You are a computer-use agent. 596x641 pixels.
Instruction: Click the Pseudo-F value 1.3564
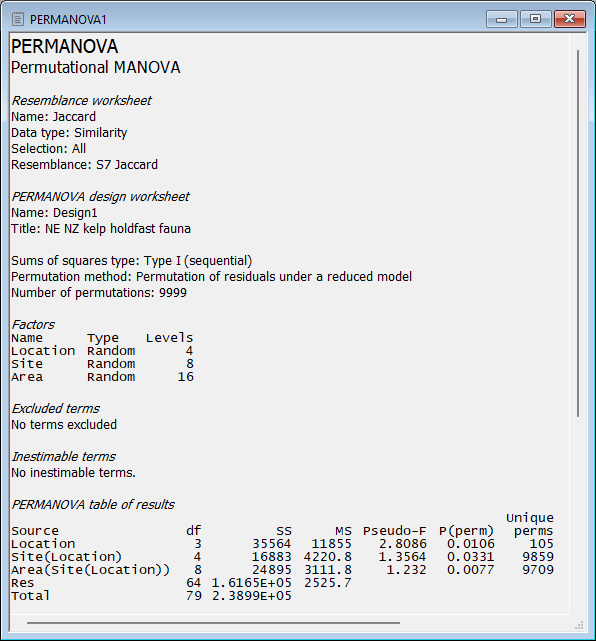tap(403, 557)
